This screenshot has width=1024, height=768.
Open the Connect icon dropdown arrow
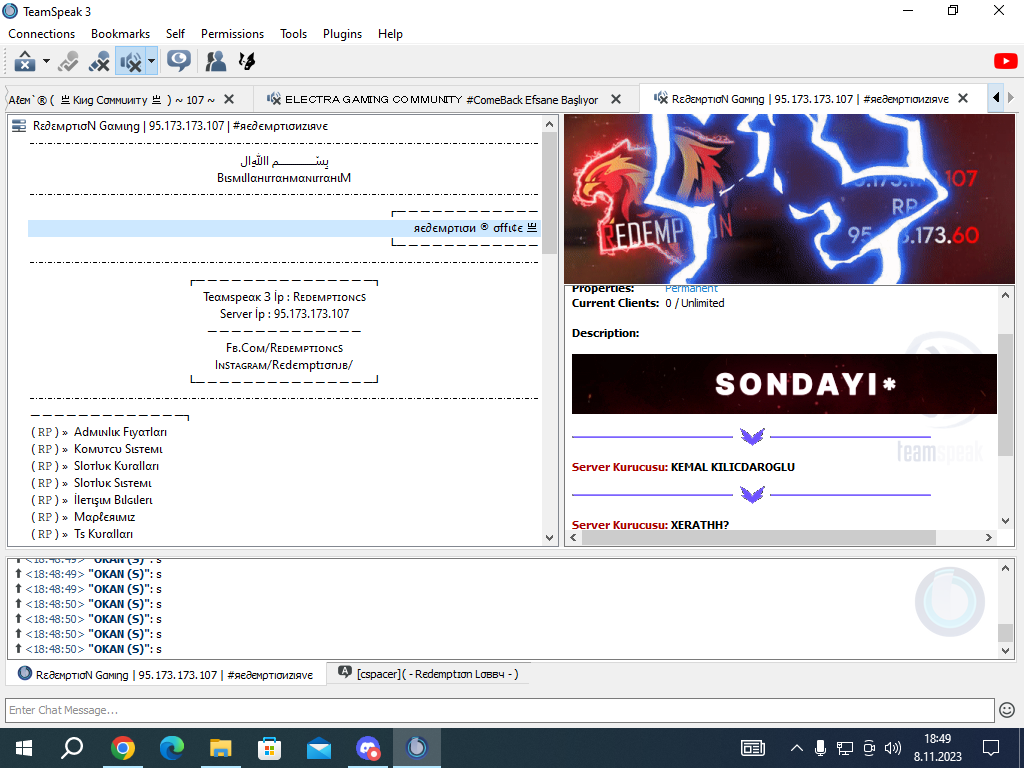[46, 61]
